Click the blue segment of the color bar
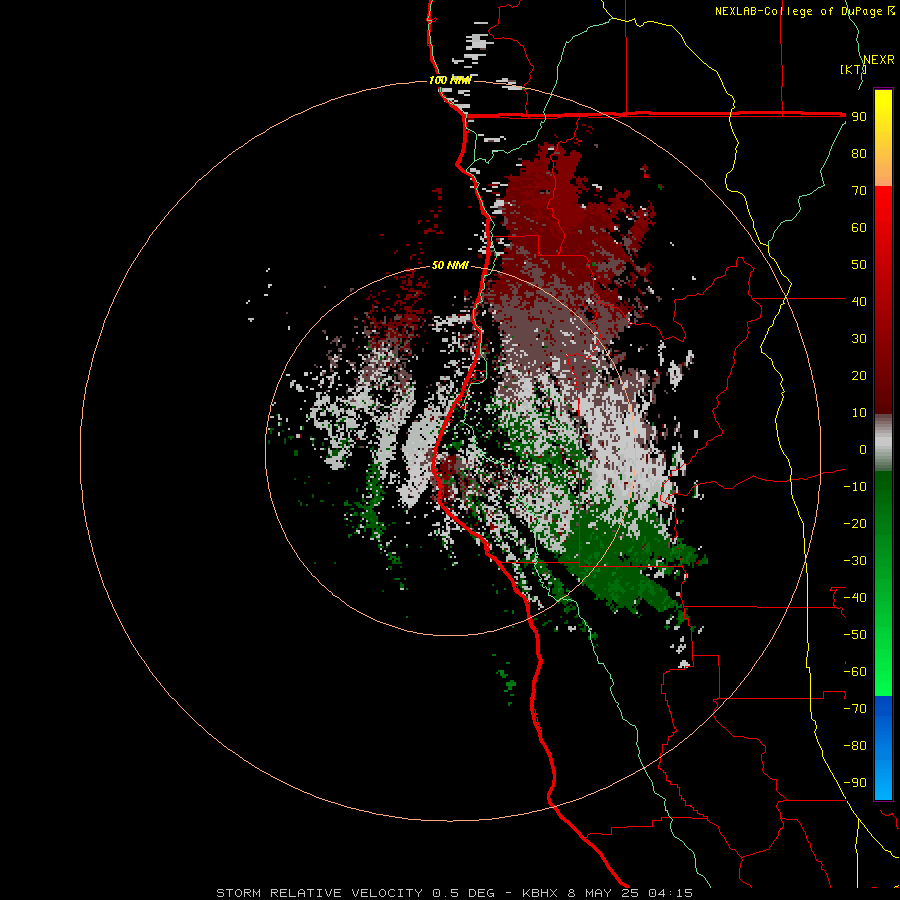 883,748
